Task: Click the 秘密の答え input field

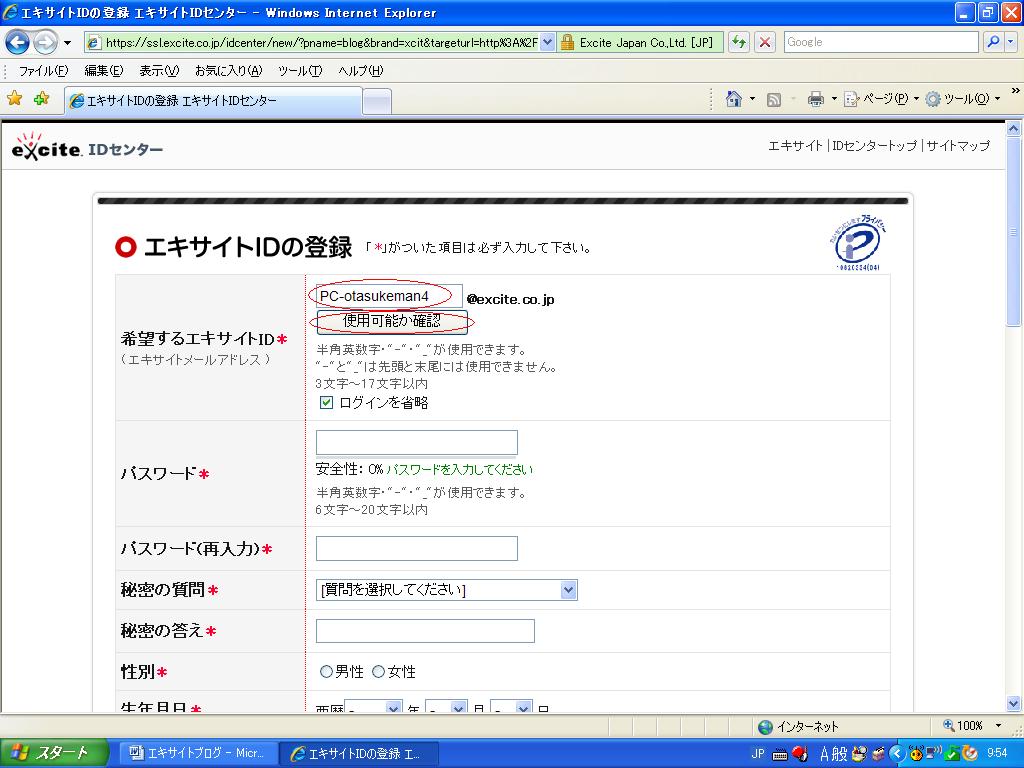Action: pyautogui.click(x=425, y=631)
